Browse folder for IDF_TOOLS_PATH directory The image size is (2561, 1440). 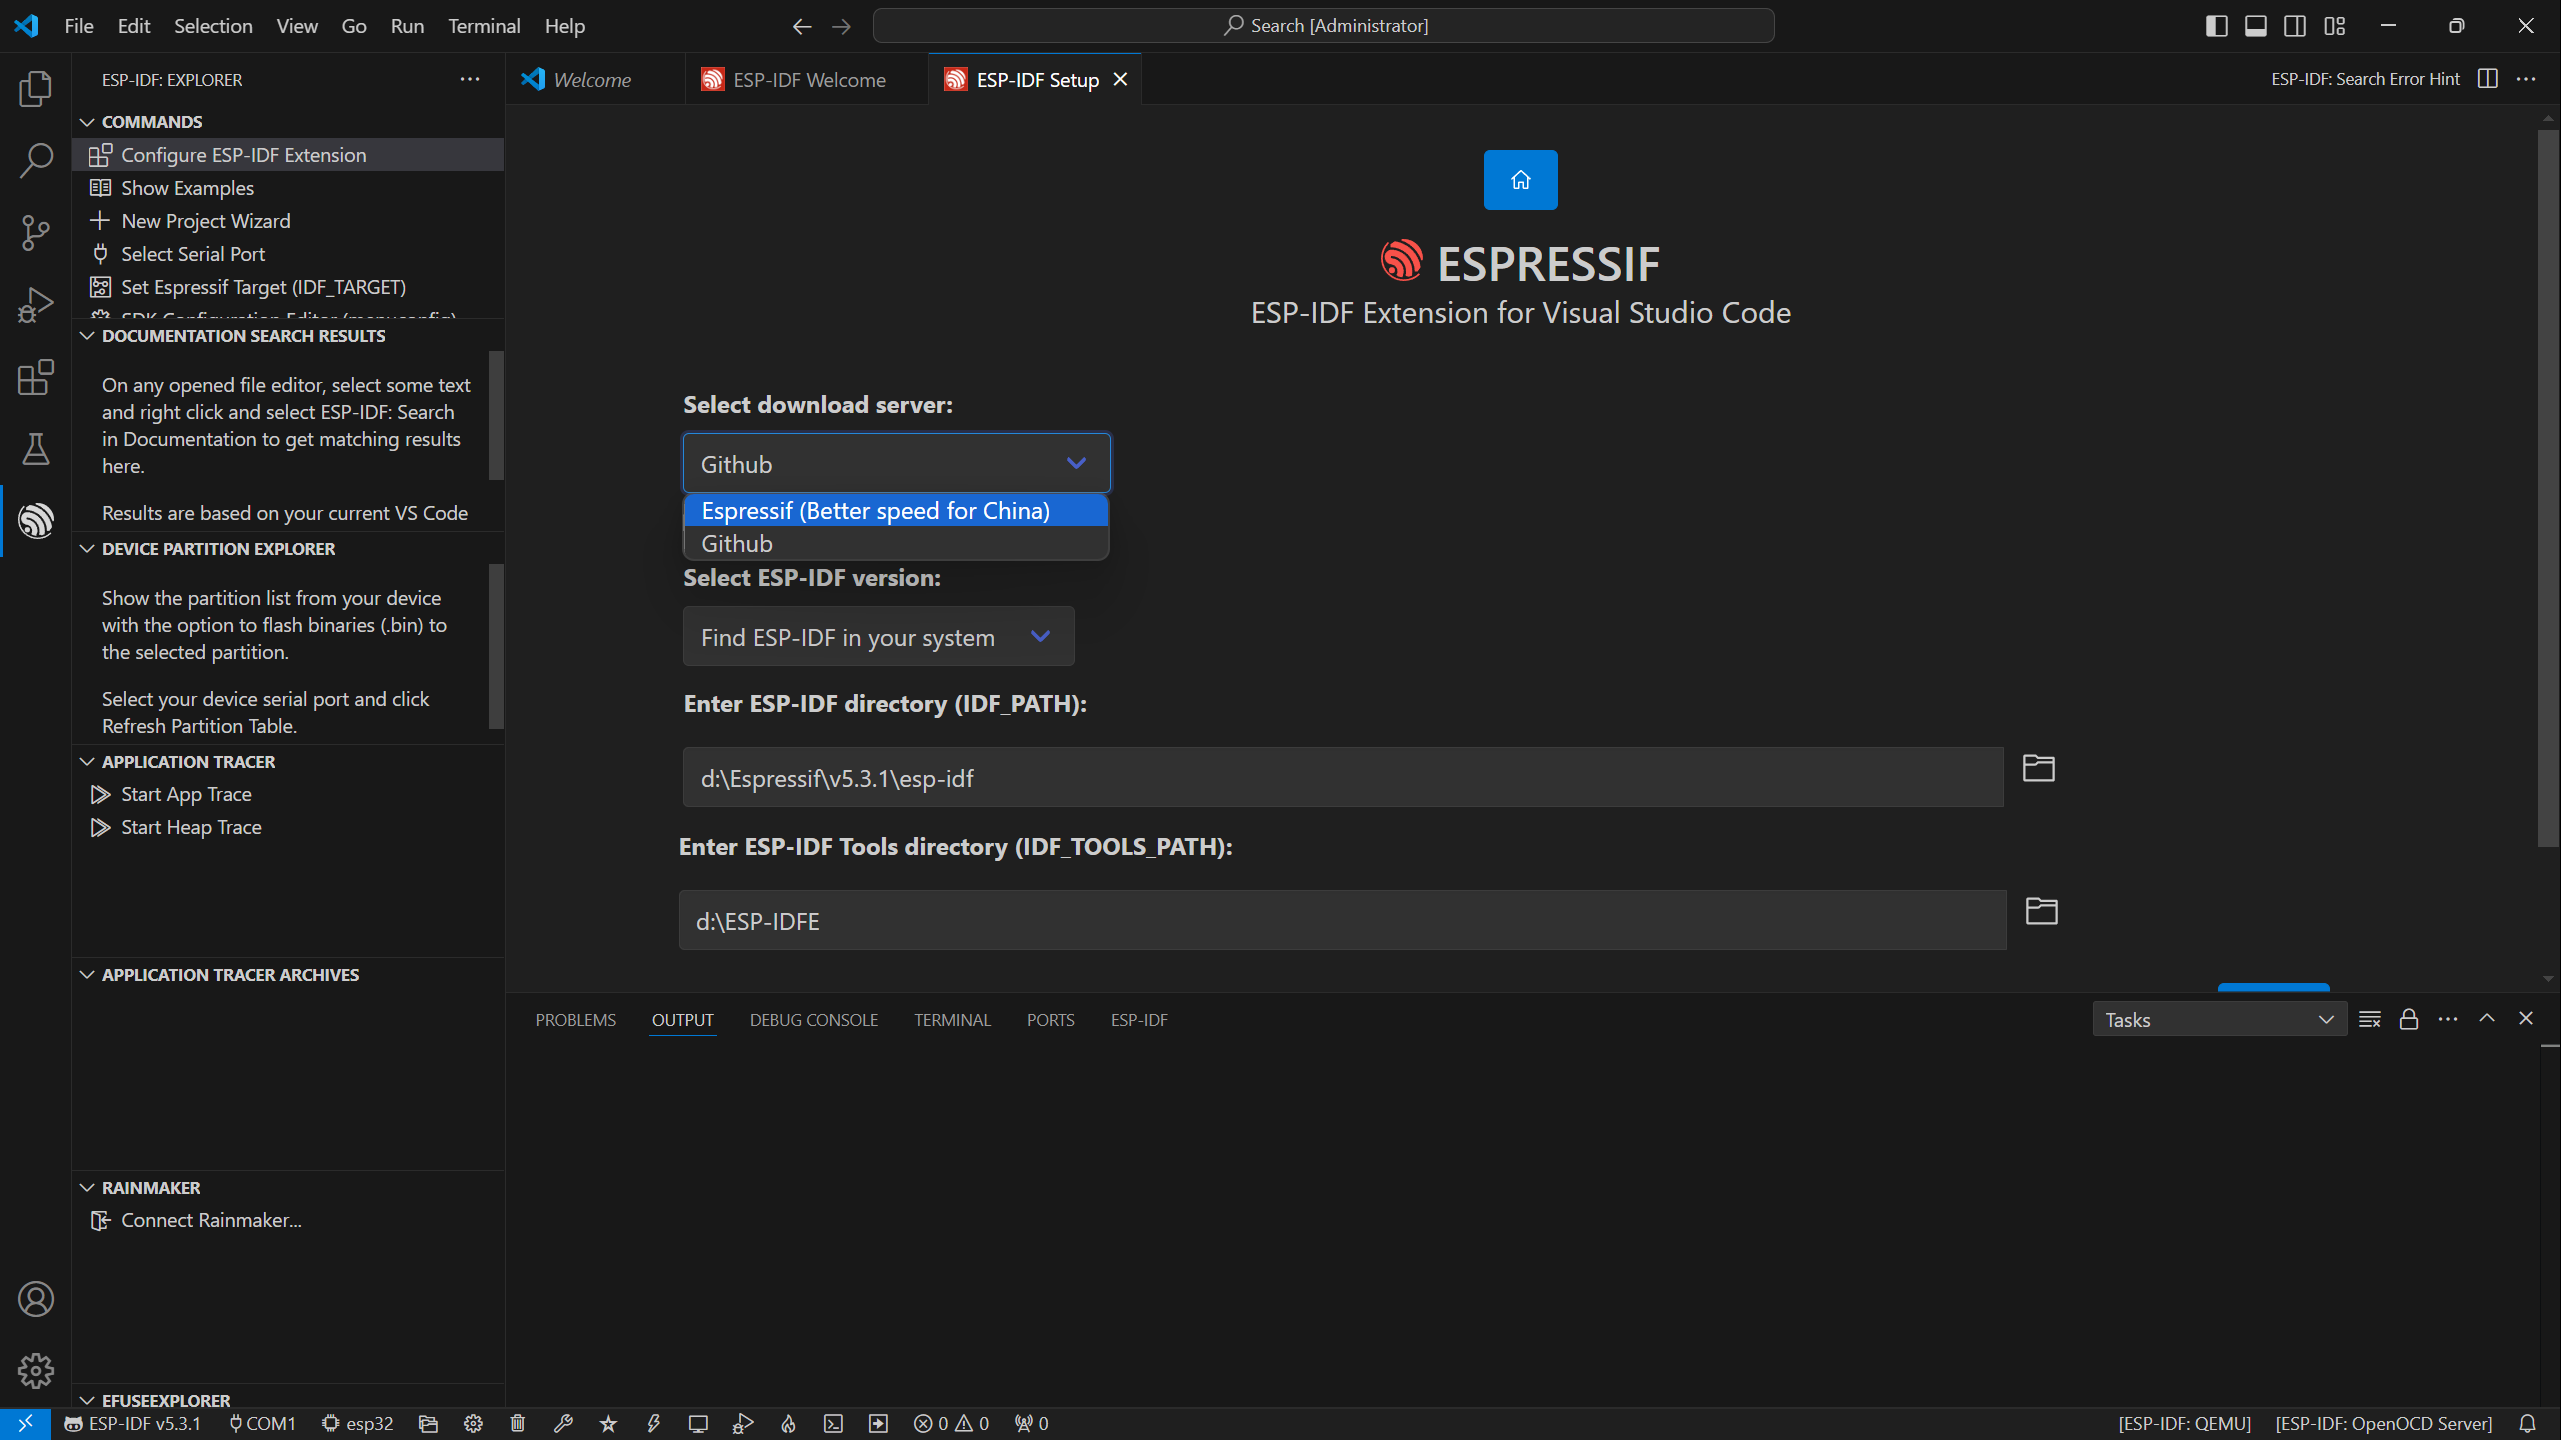2041,911
